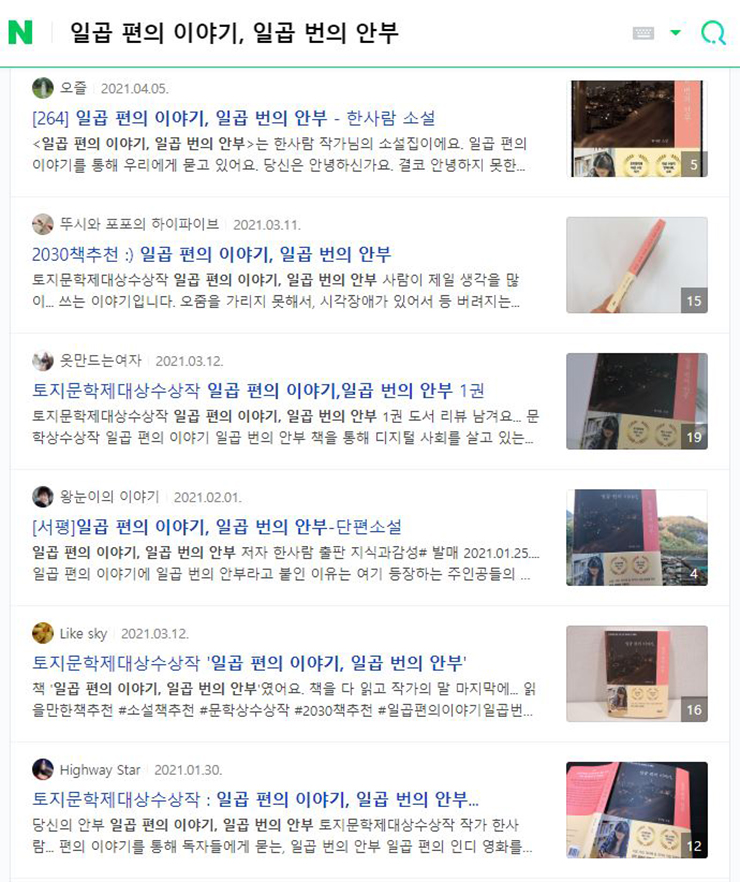Open the [264] 한사람 소설 post title
Image resolution: width=740 pixels, height=882 pixels.
coord(233,118)
